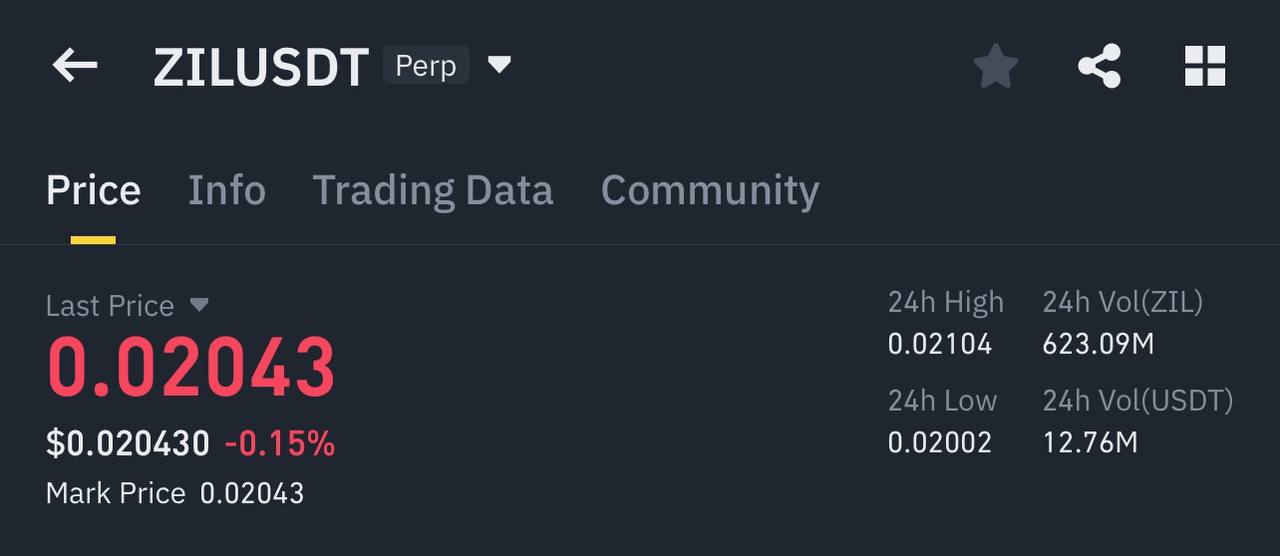This screenshot has width=1280, height=556.
Task: Tap the 24h Low value 0.02002
Action: 940,442
